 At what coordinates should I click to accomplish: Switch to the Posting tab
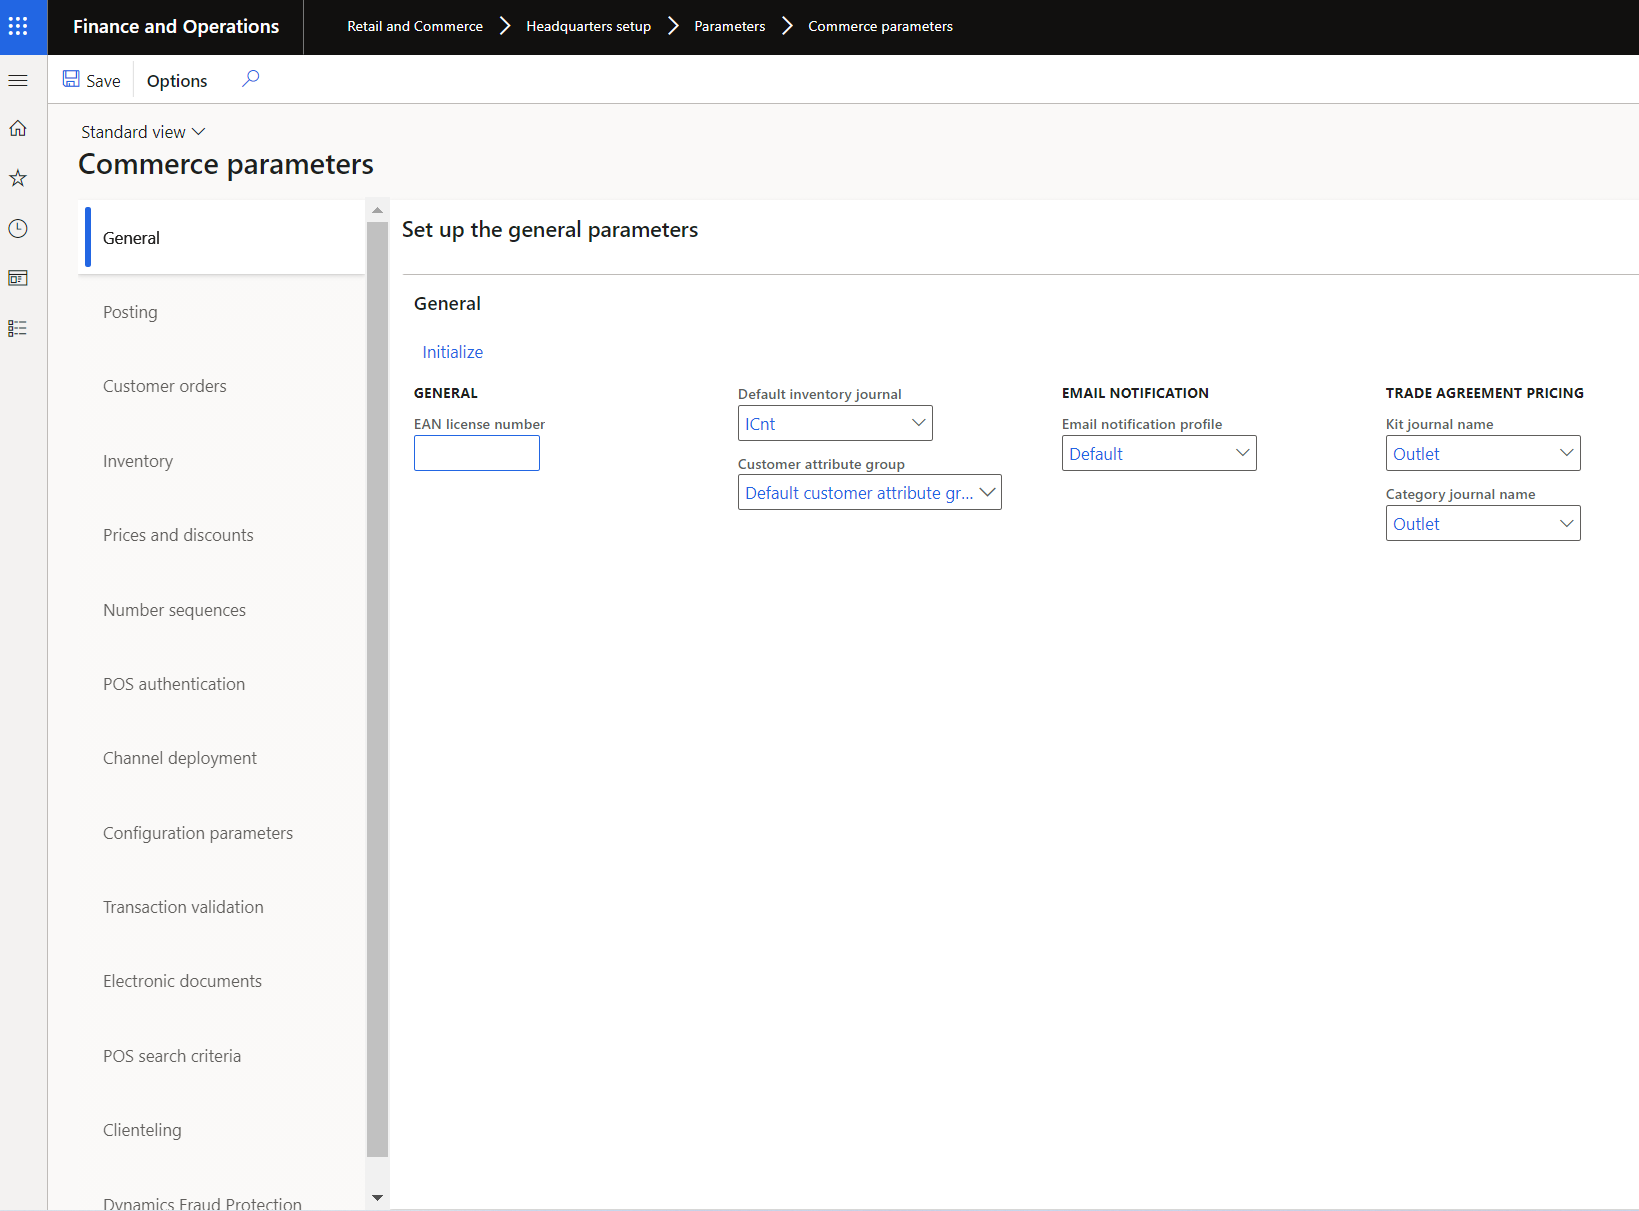[x=130, y=312]
